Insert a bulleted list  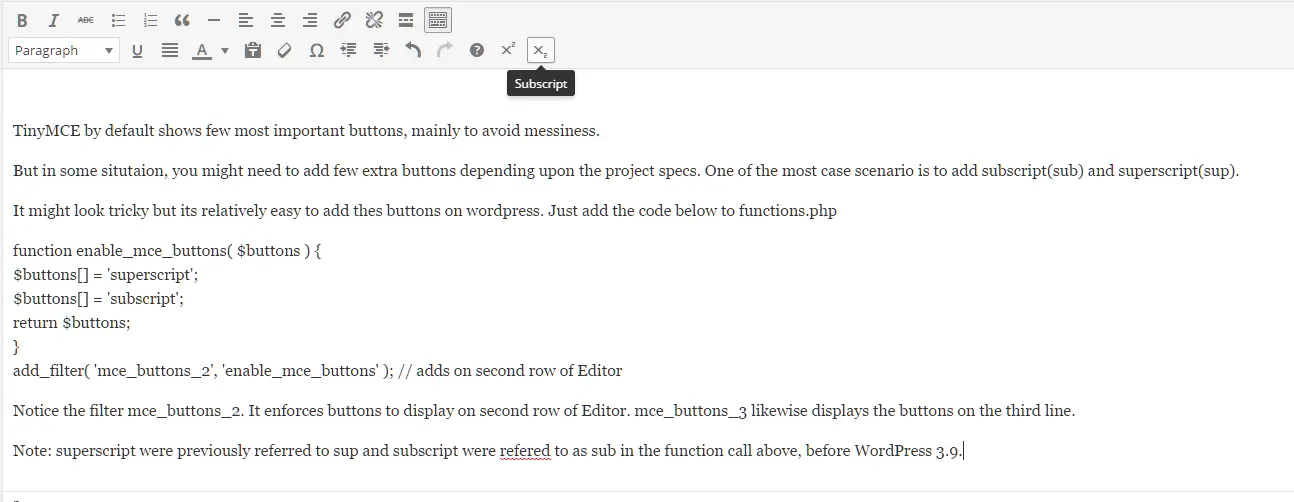pyautogui.click(x=118, y=20)
